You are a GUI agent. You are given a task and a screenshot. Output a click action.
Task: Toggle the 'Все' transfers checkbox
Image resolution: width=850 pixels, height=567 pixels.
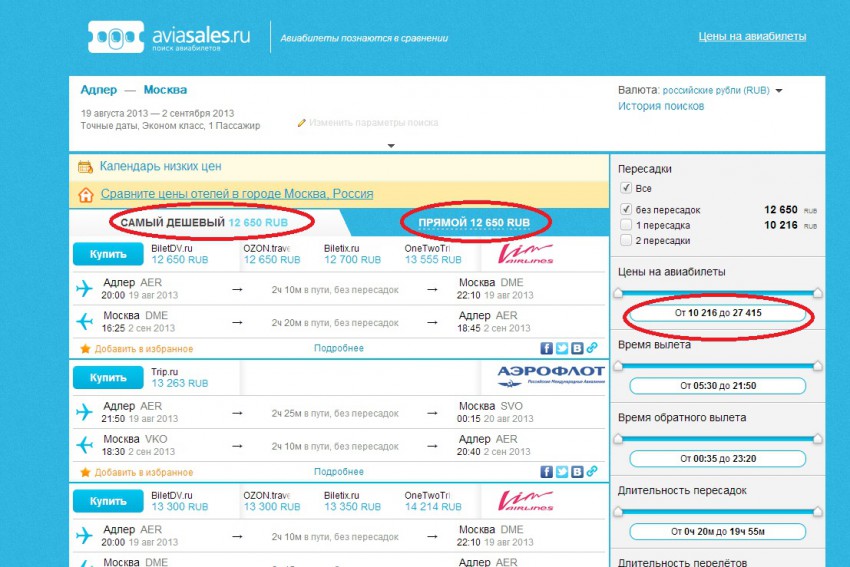click(x=626, y=188)
